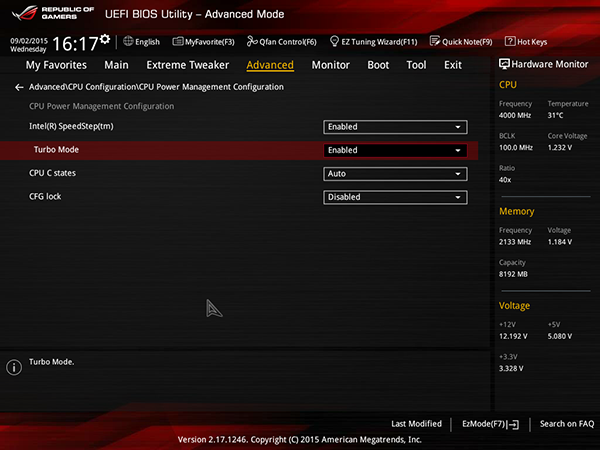Viewport: 600px width, 450px height.
Task: Click the Hardware Monitor display icon
Action: [x=504, y=64]
